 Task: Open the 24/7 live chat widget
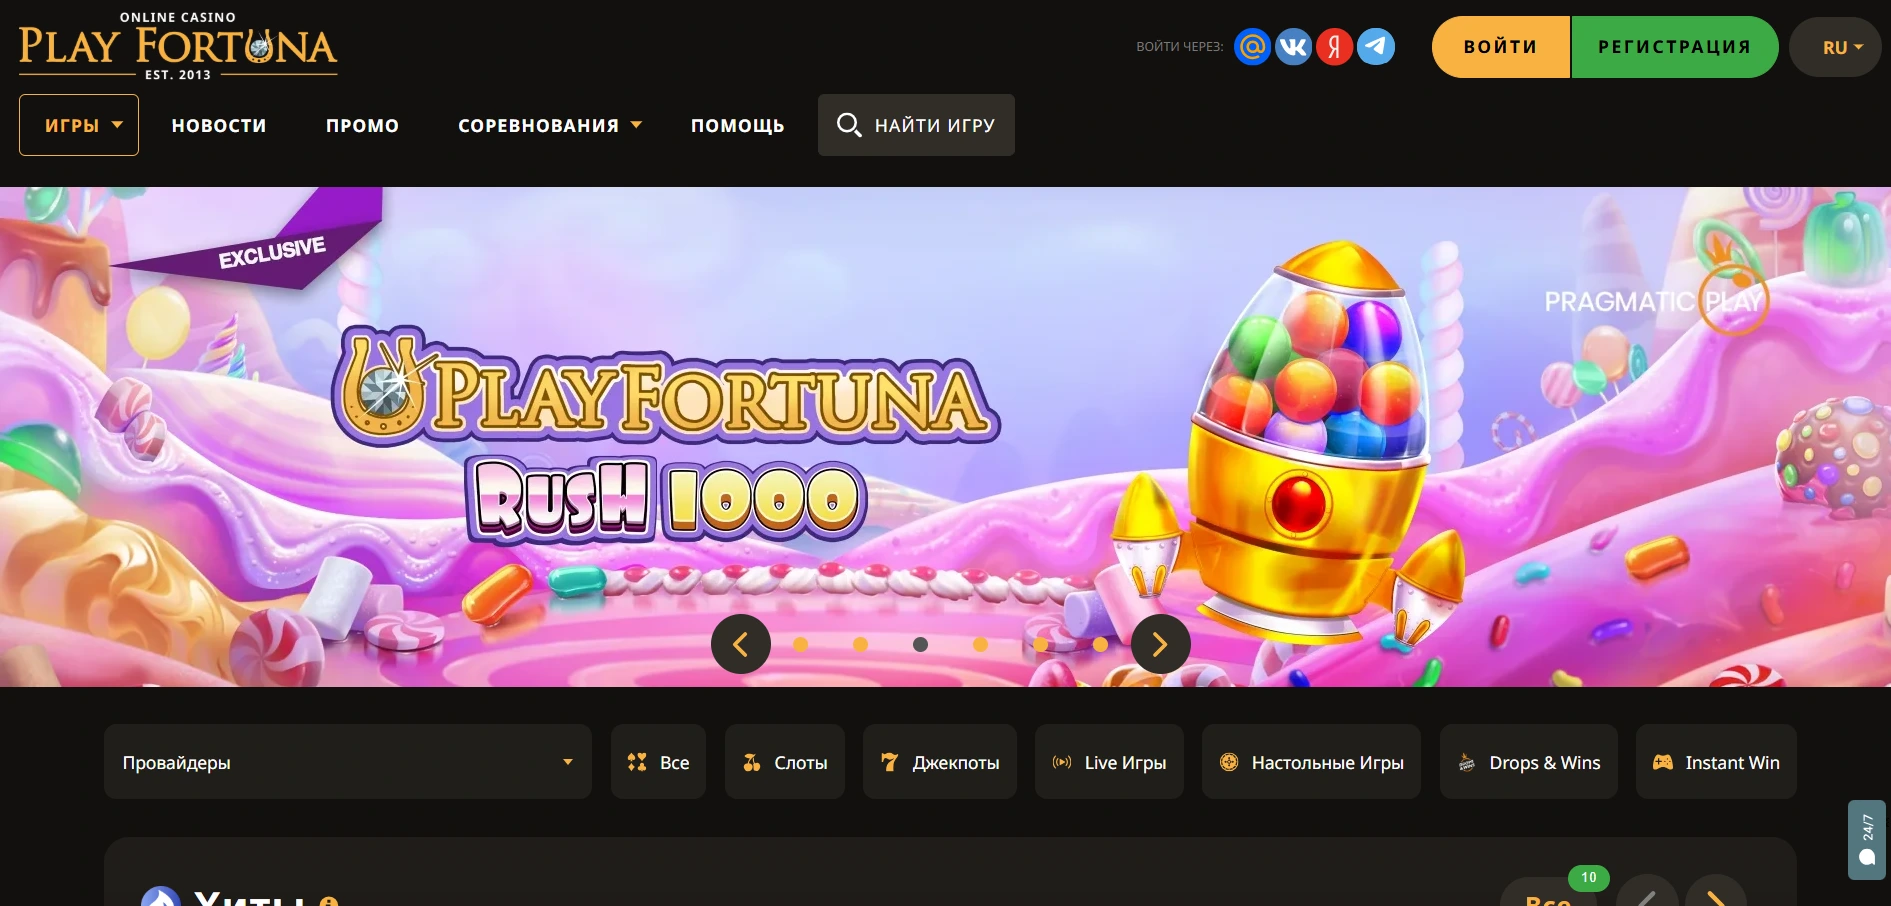pyautogui.click(x=1866, y=839)
